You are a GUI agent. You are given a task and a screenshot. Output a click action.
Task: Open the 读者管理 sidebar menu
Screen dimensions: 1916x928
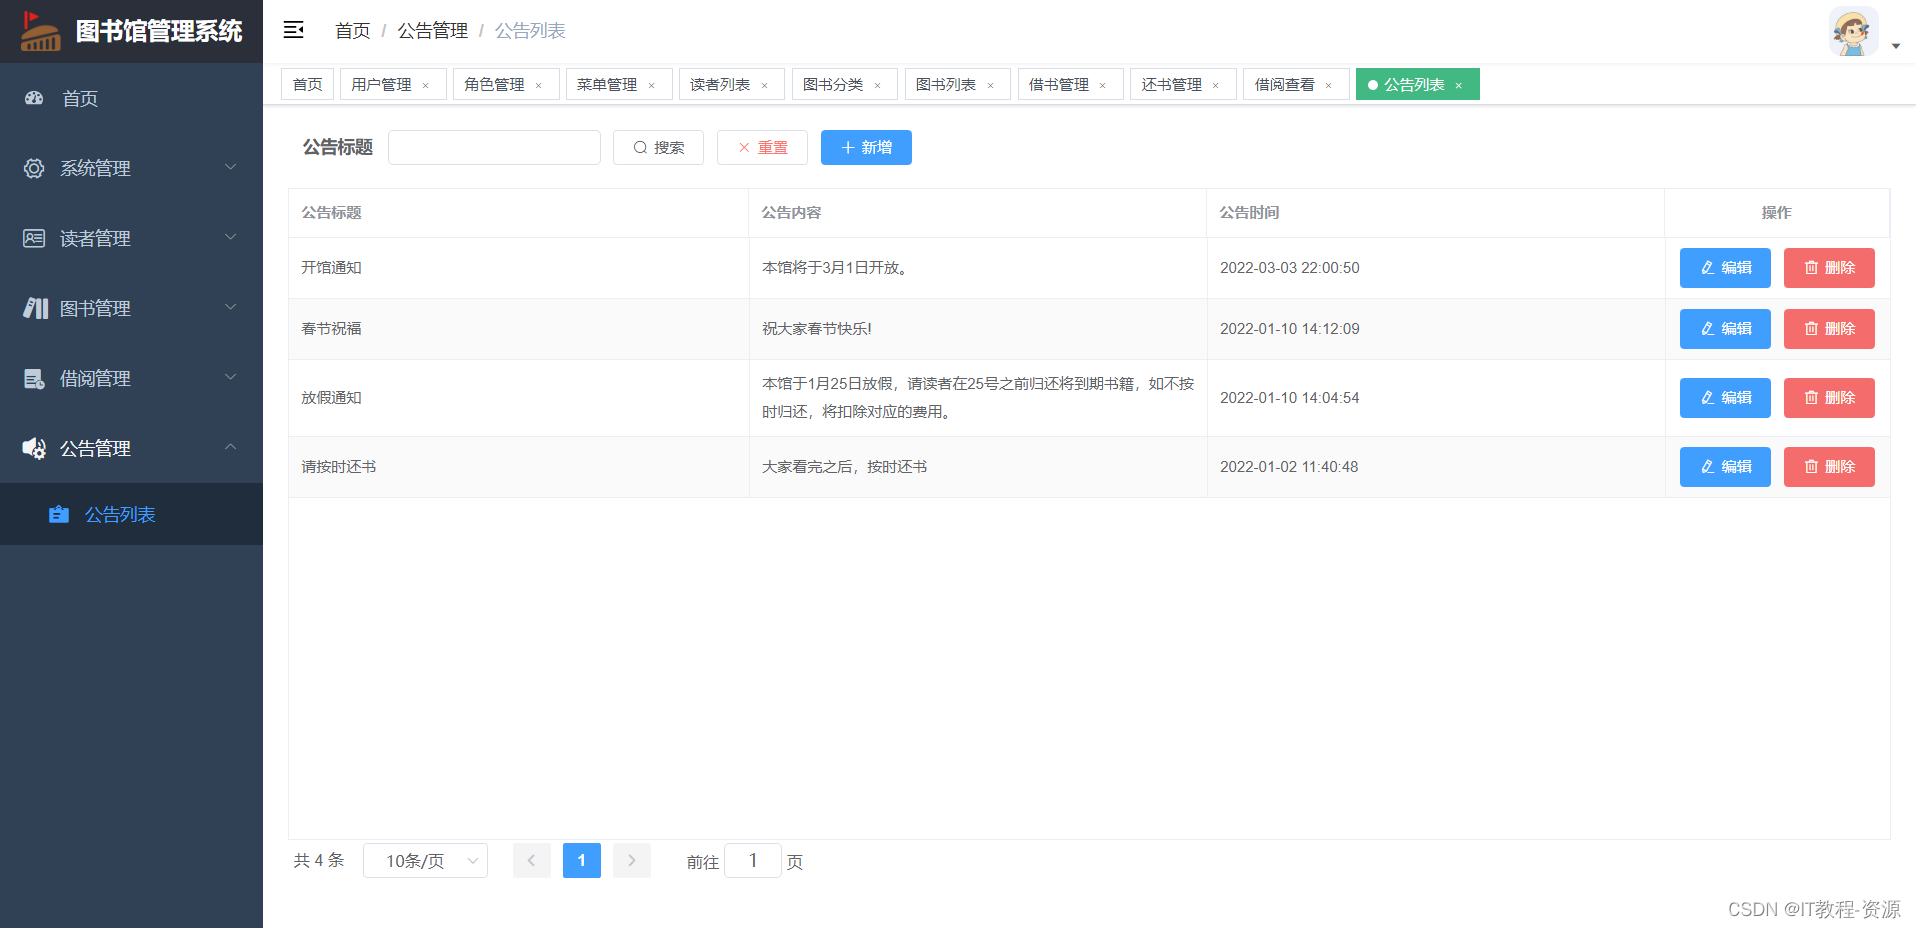tap(131, 238)
